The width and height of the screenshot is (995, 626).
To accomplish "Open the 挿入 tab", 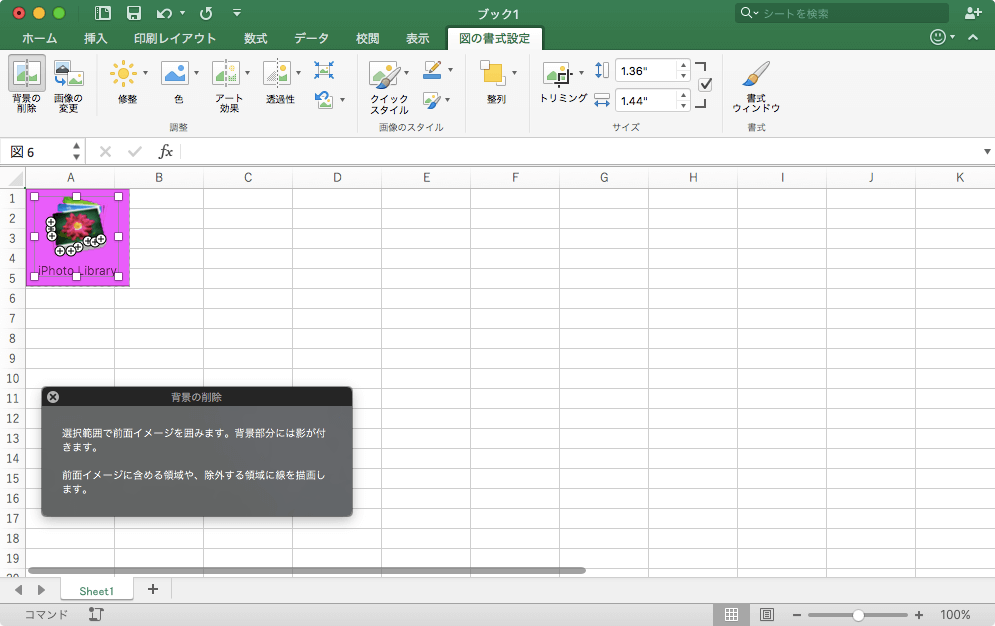I will click(96, 39).
